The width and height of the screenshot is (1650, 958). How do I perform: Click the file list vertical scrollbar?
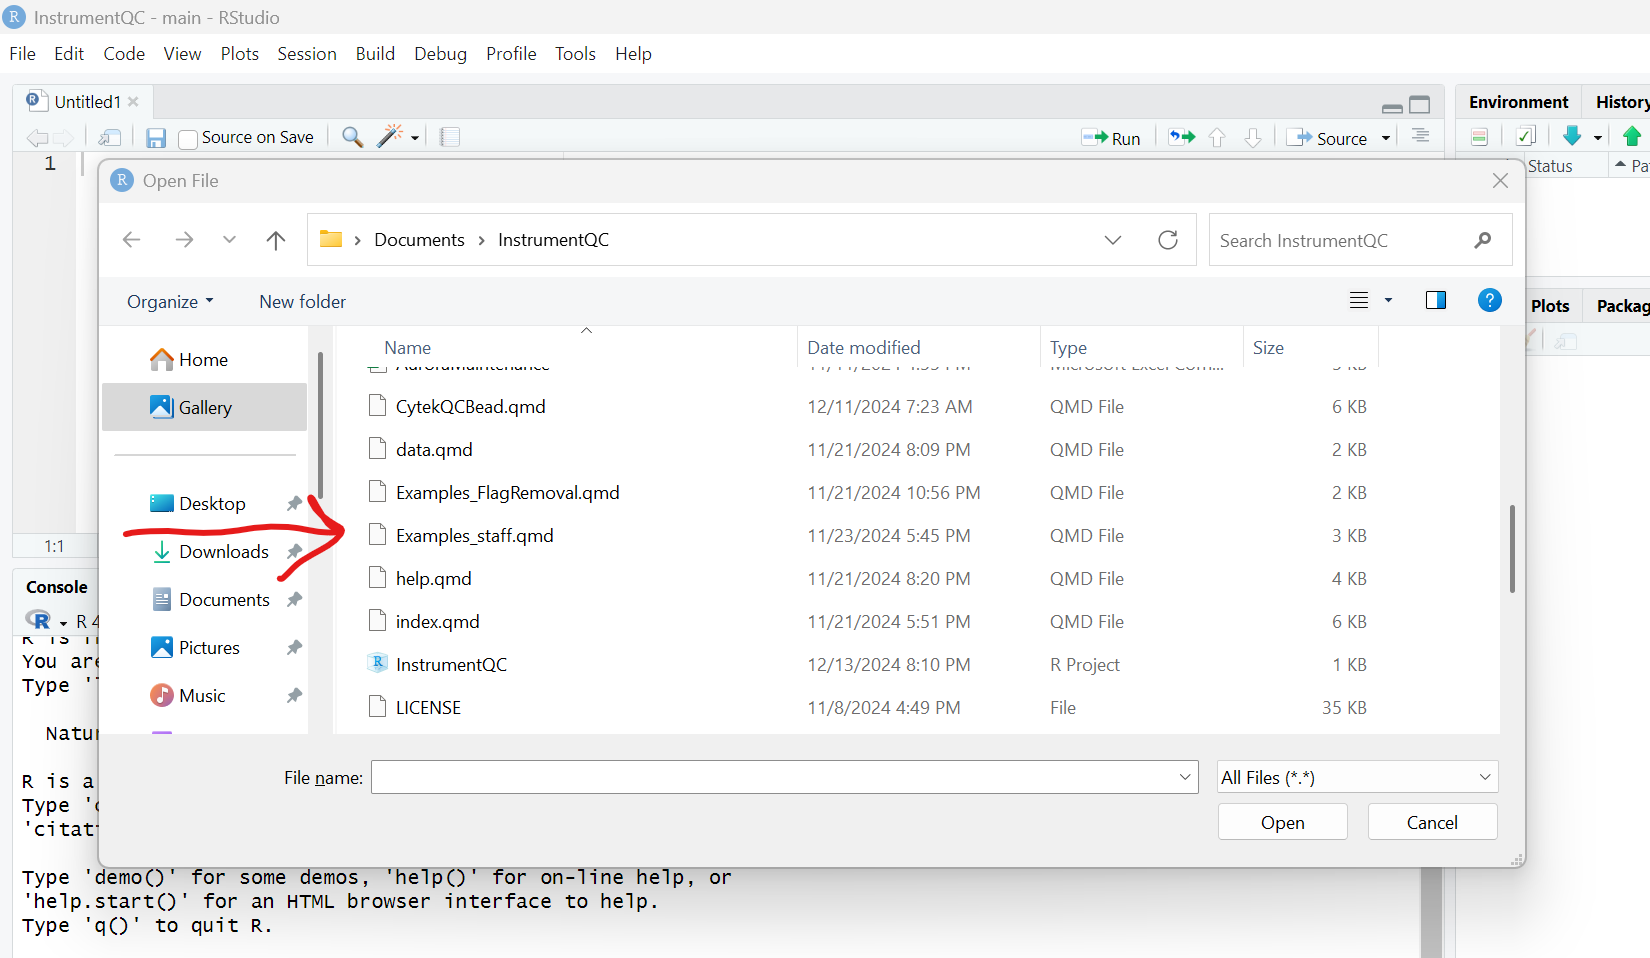pos(1512,548)
